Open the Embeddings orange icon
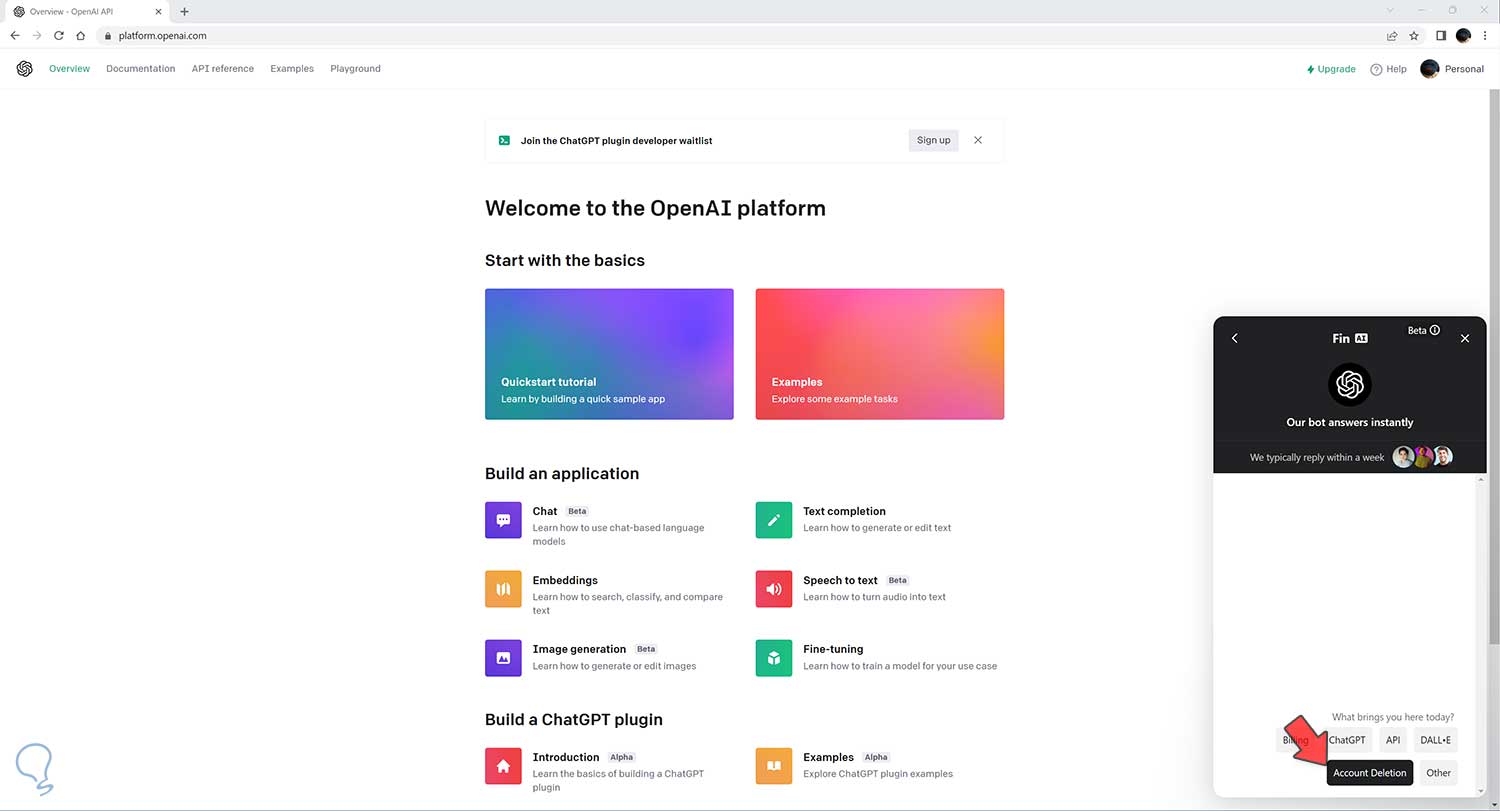 [503, 589]
